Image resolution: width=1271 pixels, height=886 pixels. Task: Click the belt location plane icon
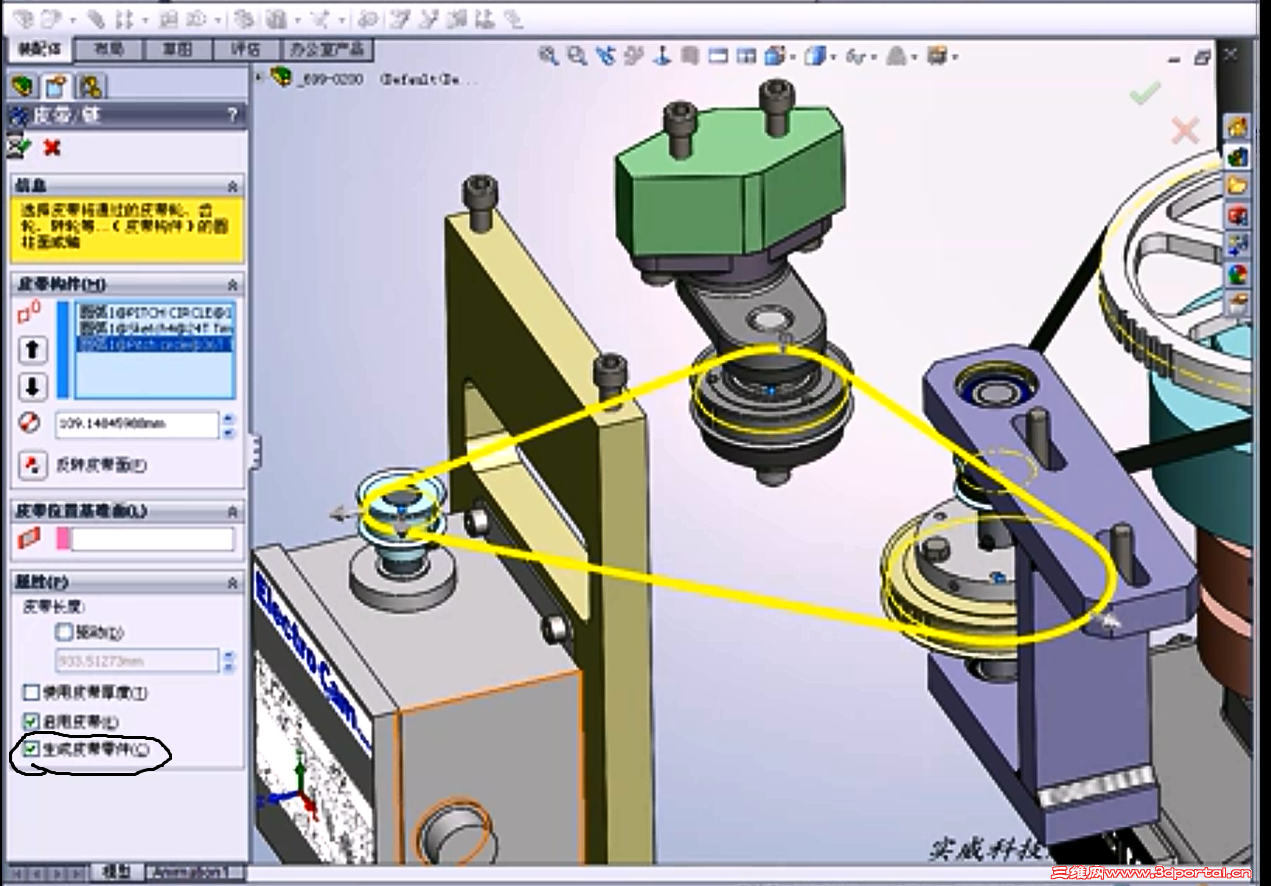pos(30,539)
